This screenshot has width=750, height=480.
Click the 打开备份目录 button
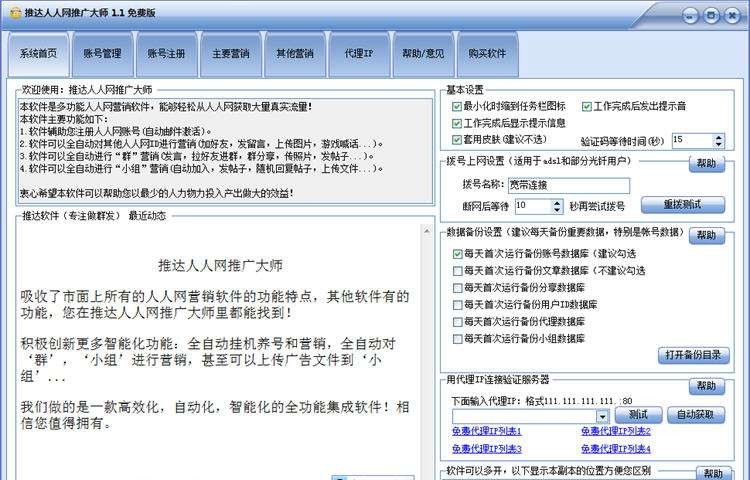point(693,355)
